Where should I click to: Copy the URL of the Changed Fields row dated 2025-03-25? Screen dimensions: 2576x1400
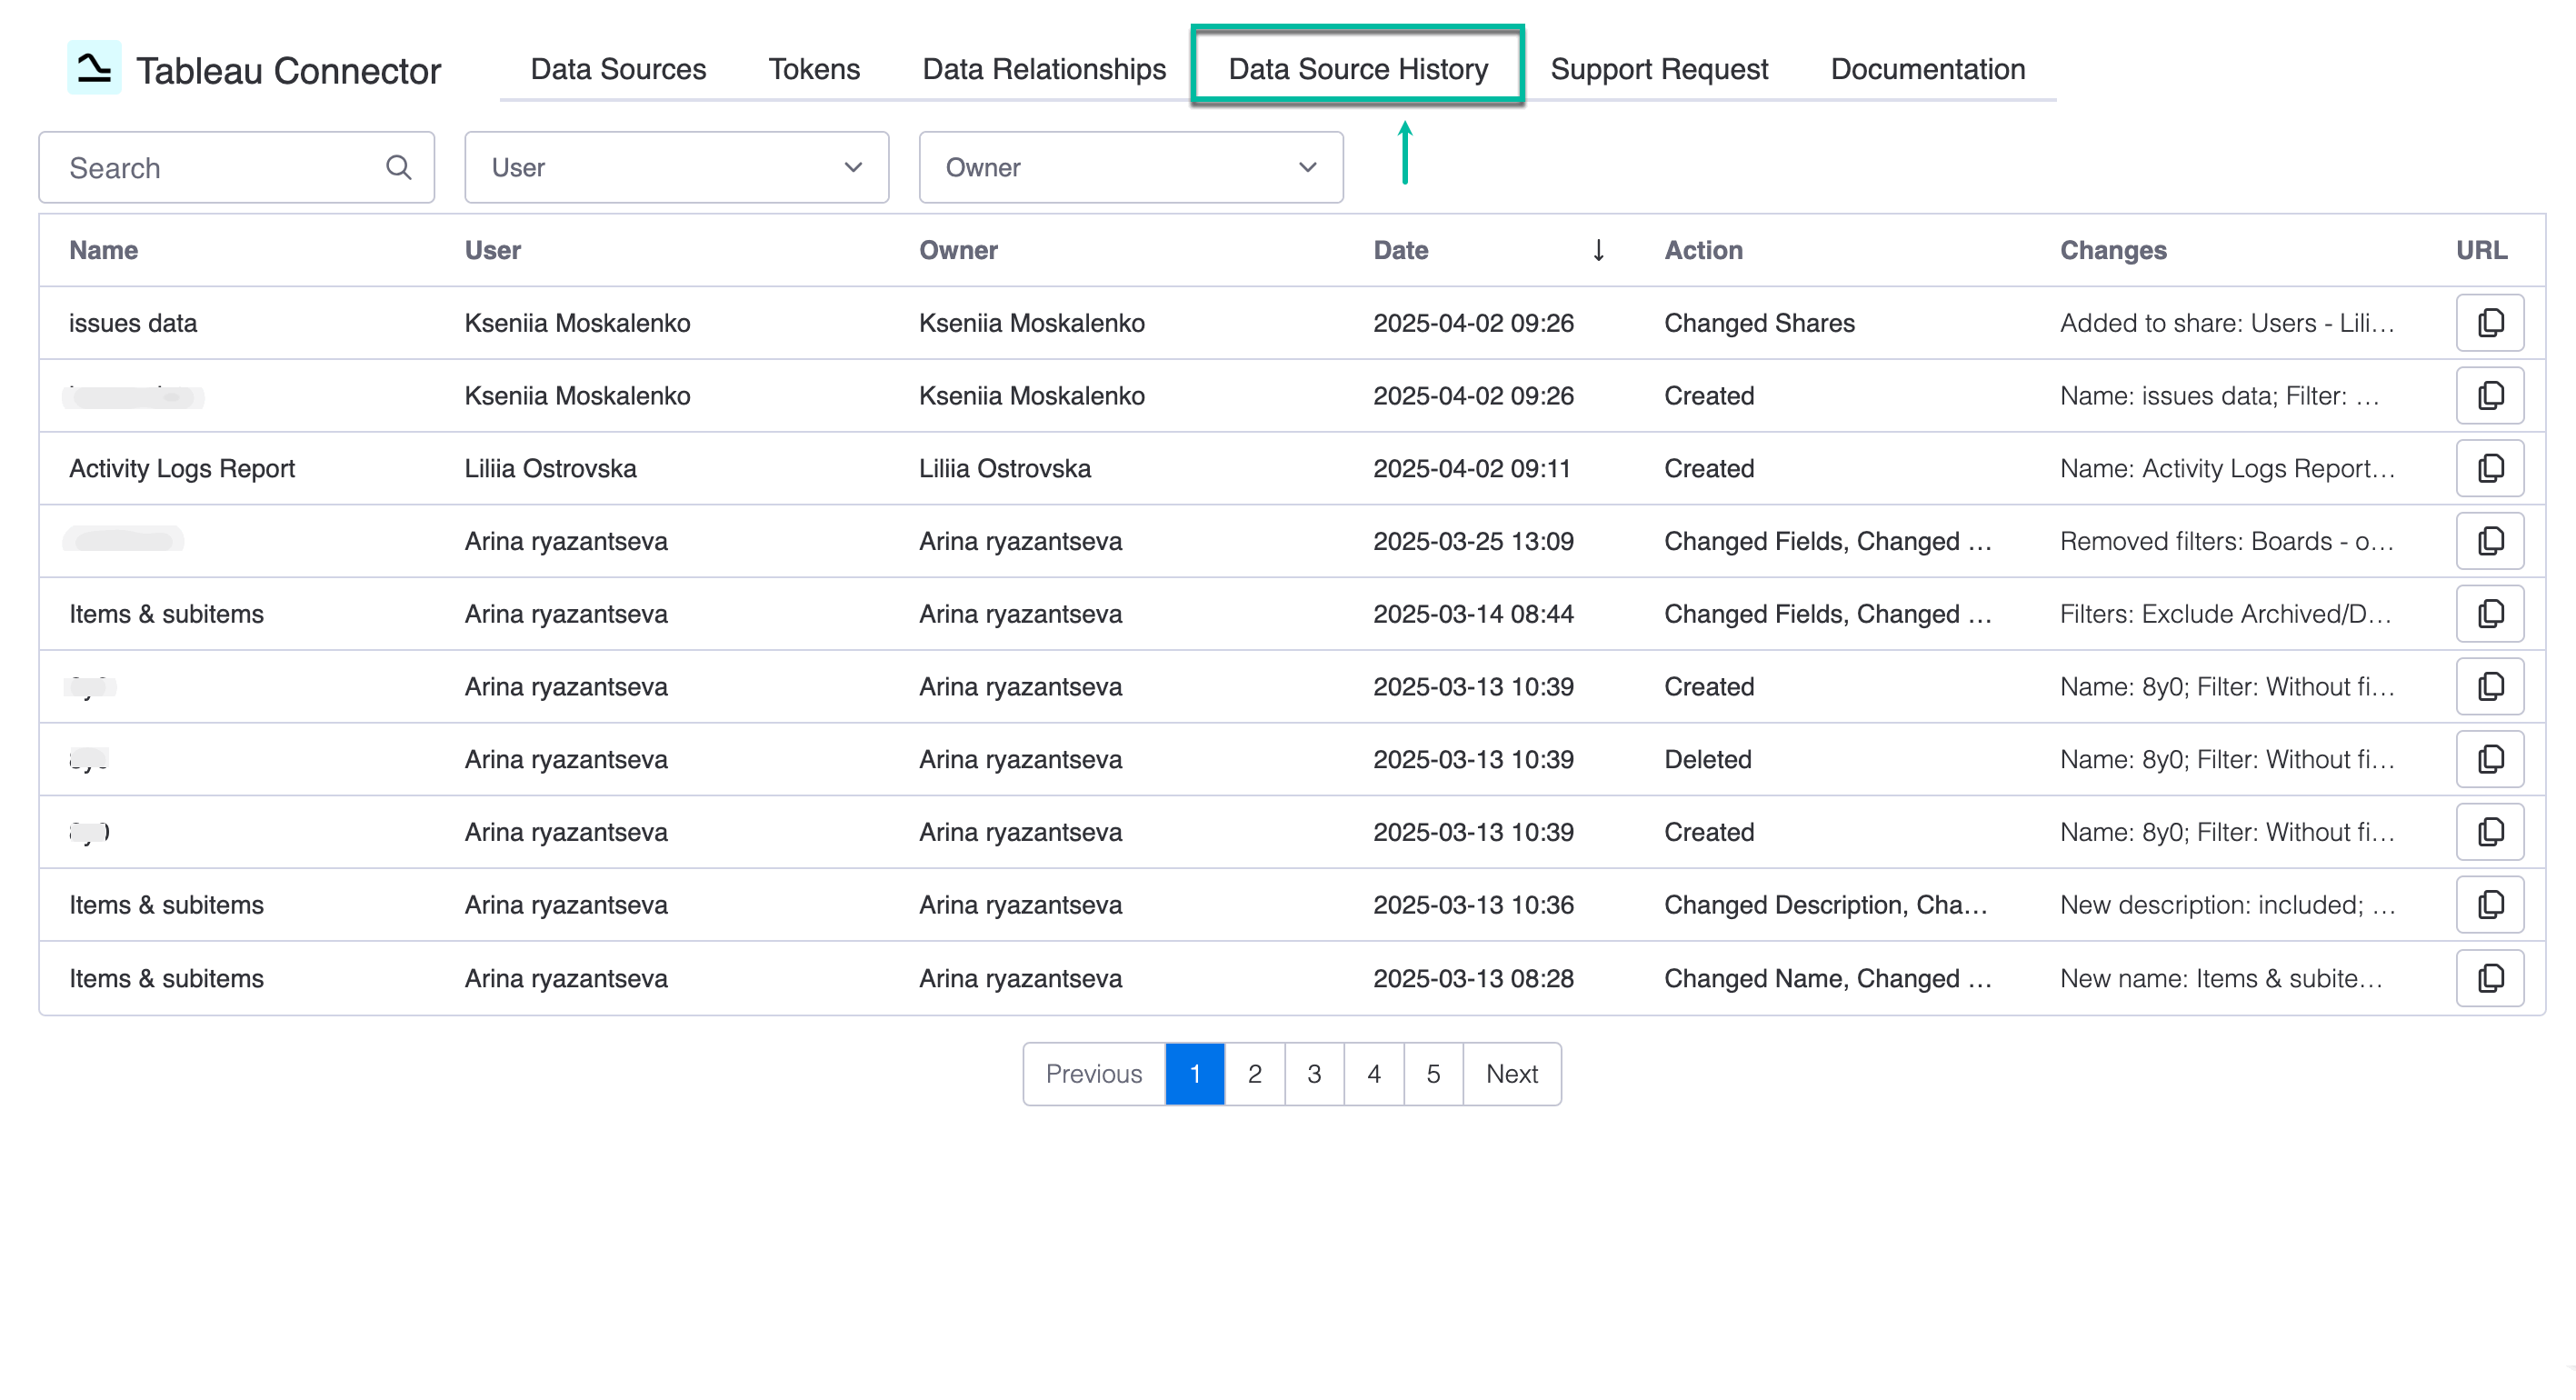tap(2490, 540)
